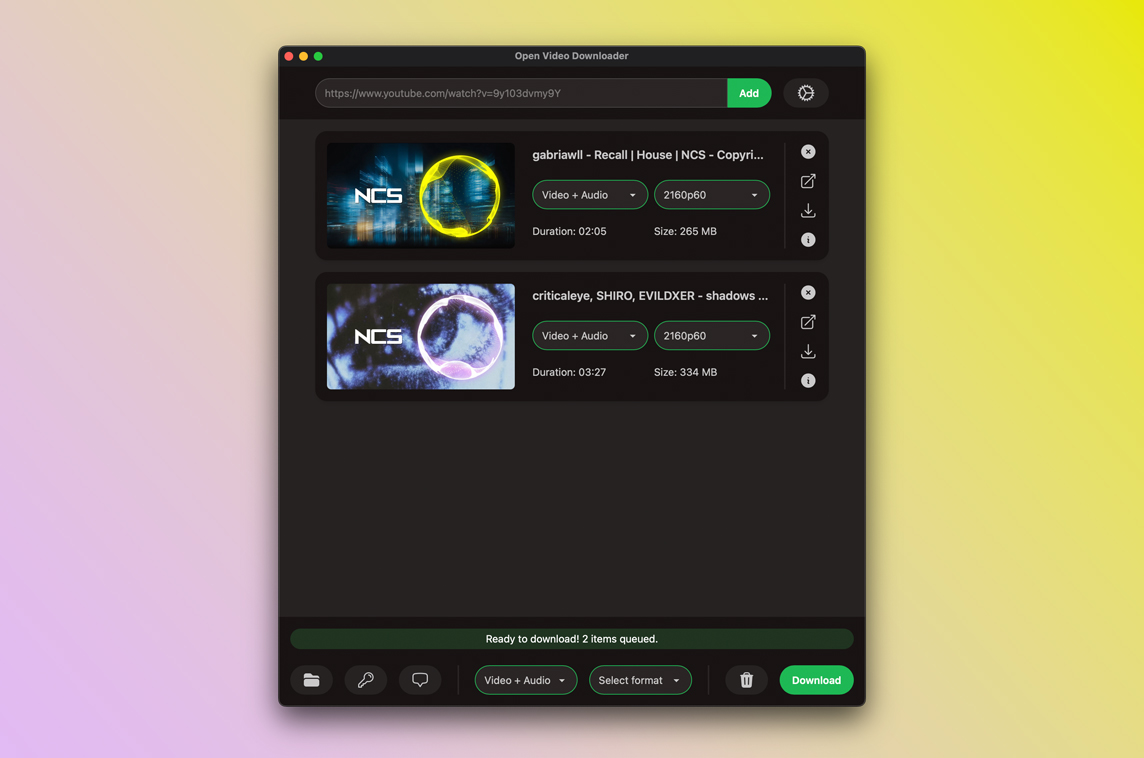Click the Add button next to URL
The height and width of the screenshot is (758, 1144).
(x=748, y=93)
